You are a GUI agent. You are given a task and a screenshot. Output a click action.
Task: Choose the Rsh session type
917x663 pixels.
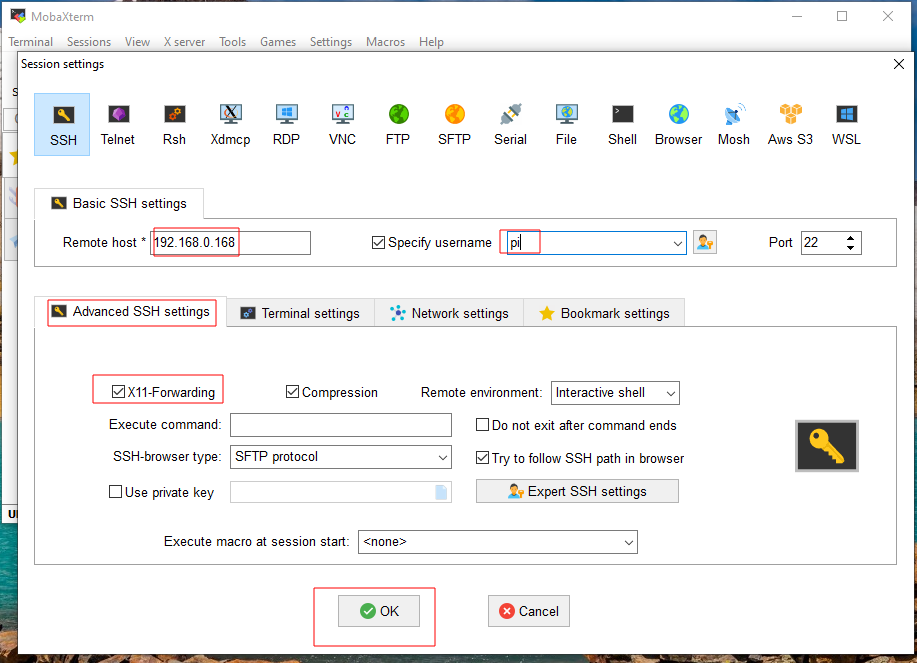click(174, 125)
